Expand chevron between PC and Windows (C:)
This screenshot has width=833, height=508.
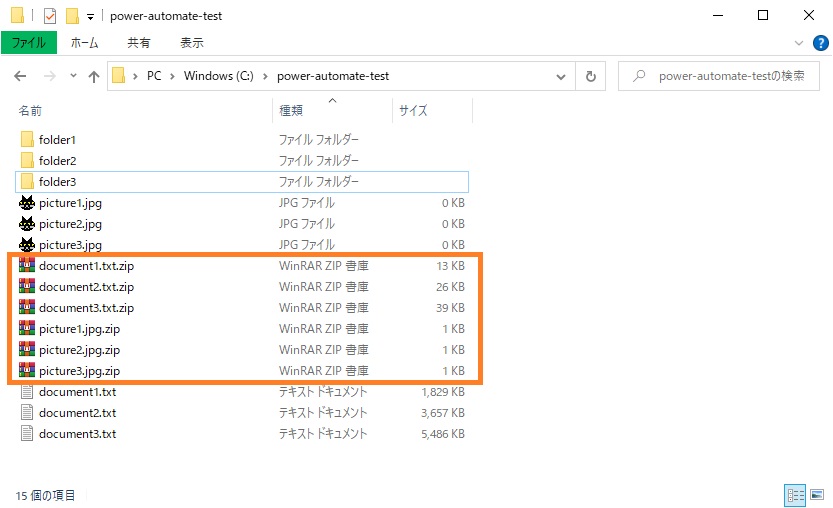[x=173, y=77]
